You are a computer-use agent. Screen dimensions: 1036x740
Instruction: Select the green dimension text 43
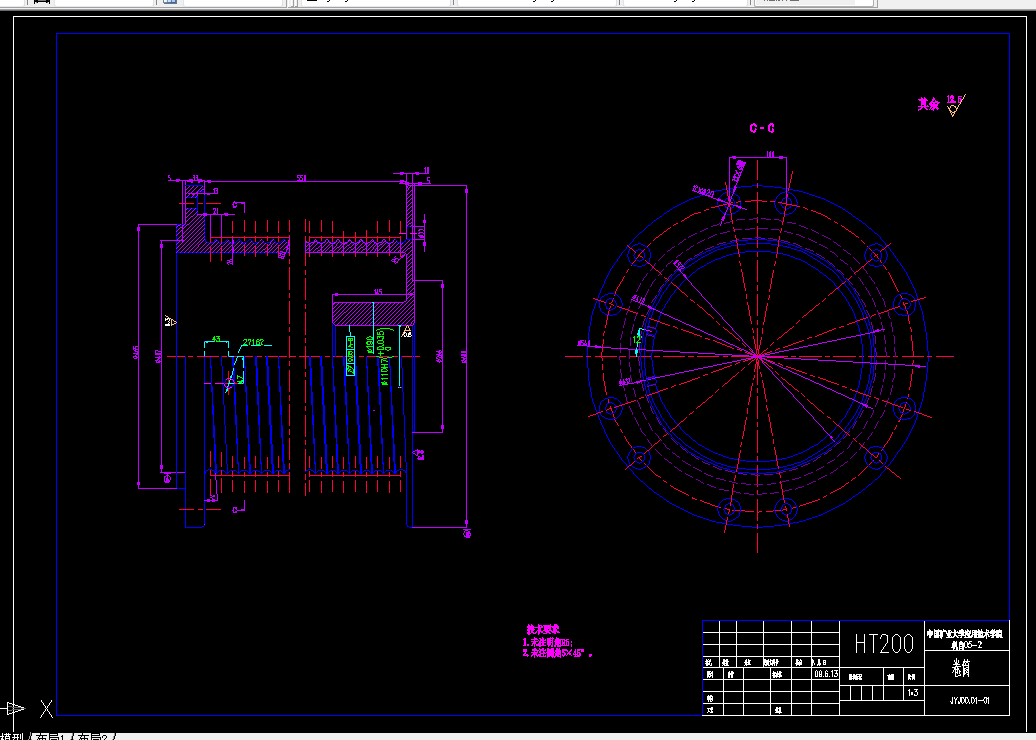(x=215, y=339)
